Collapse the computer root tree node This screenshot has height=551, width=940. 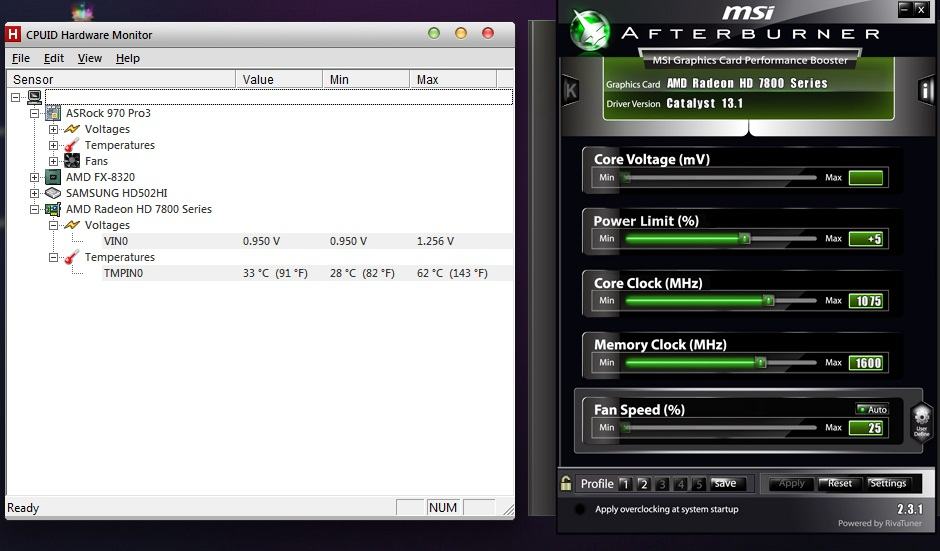pos(16,97)
